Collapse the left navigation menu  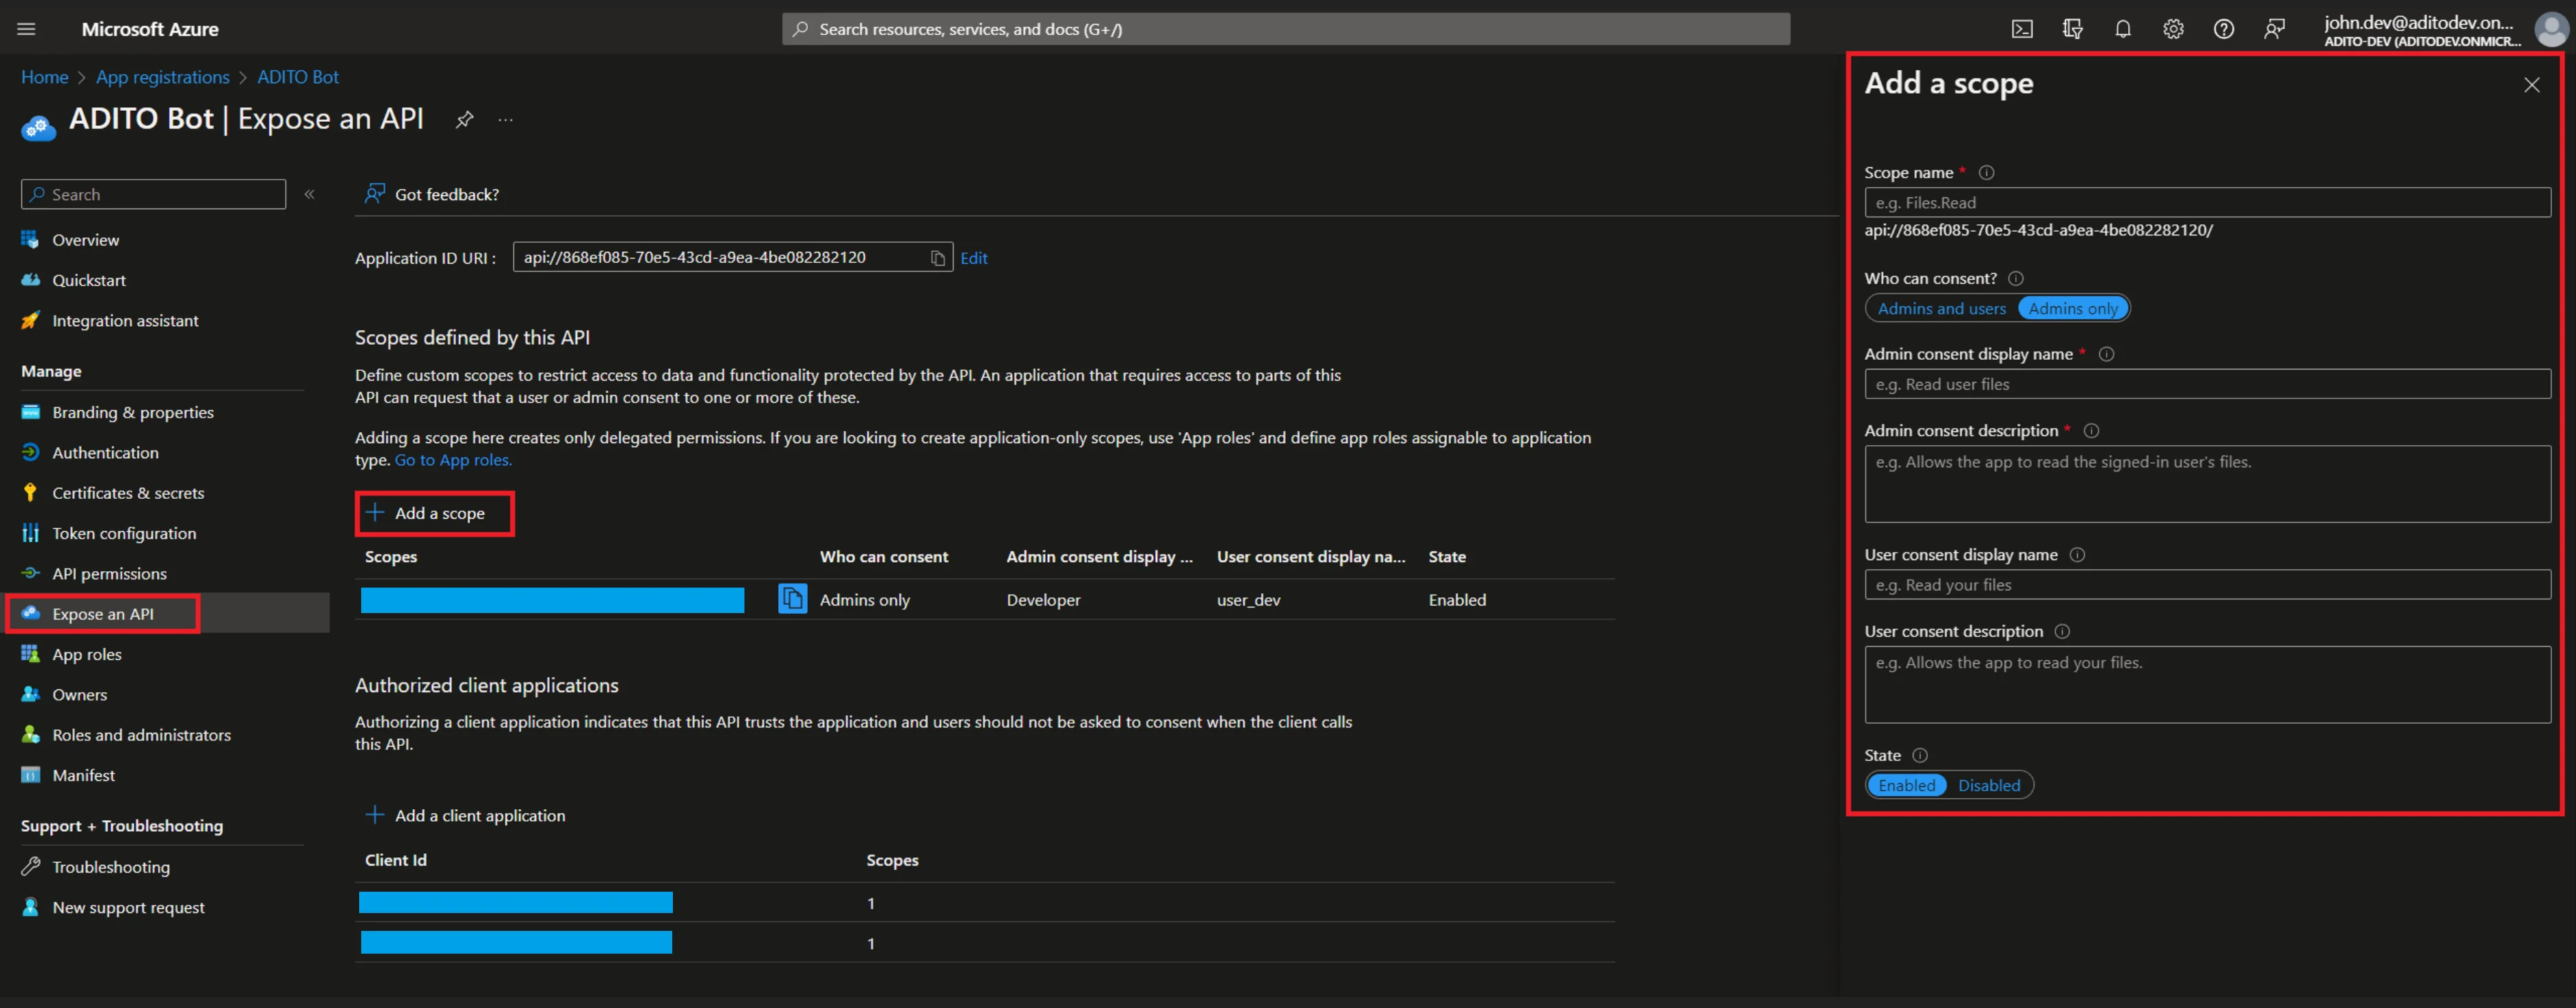pos(310,194)
